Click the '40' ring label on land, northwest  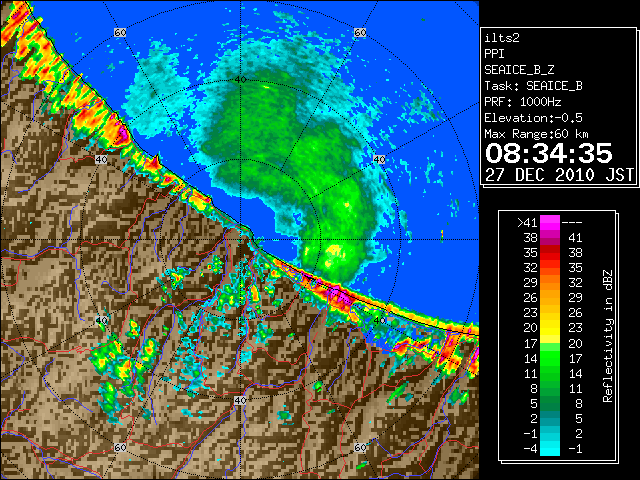point(101,159)
